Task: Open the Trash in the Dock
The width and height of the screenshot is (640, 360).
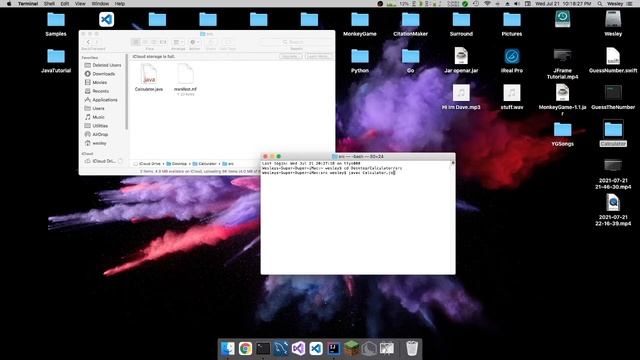Action: [412, 349]
